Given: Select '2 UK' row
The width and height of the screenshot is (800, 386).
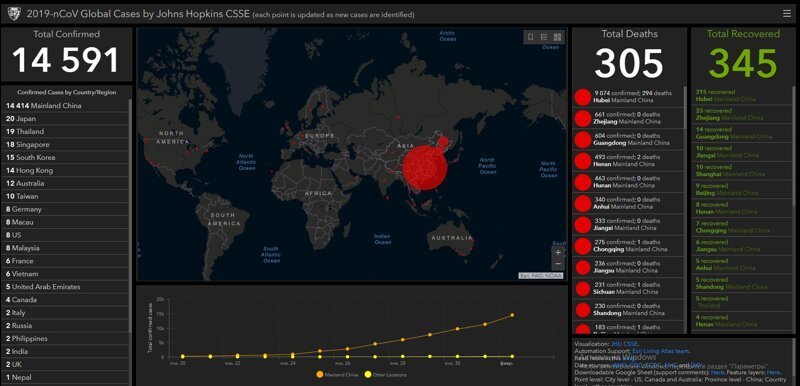Looking at the screenshot, I should pyautogui.click(x=65, y=365).
